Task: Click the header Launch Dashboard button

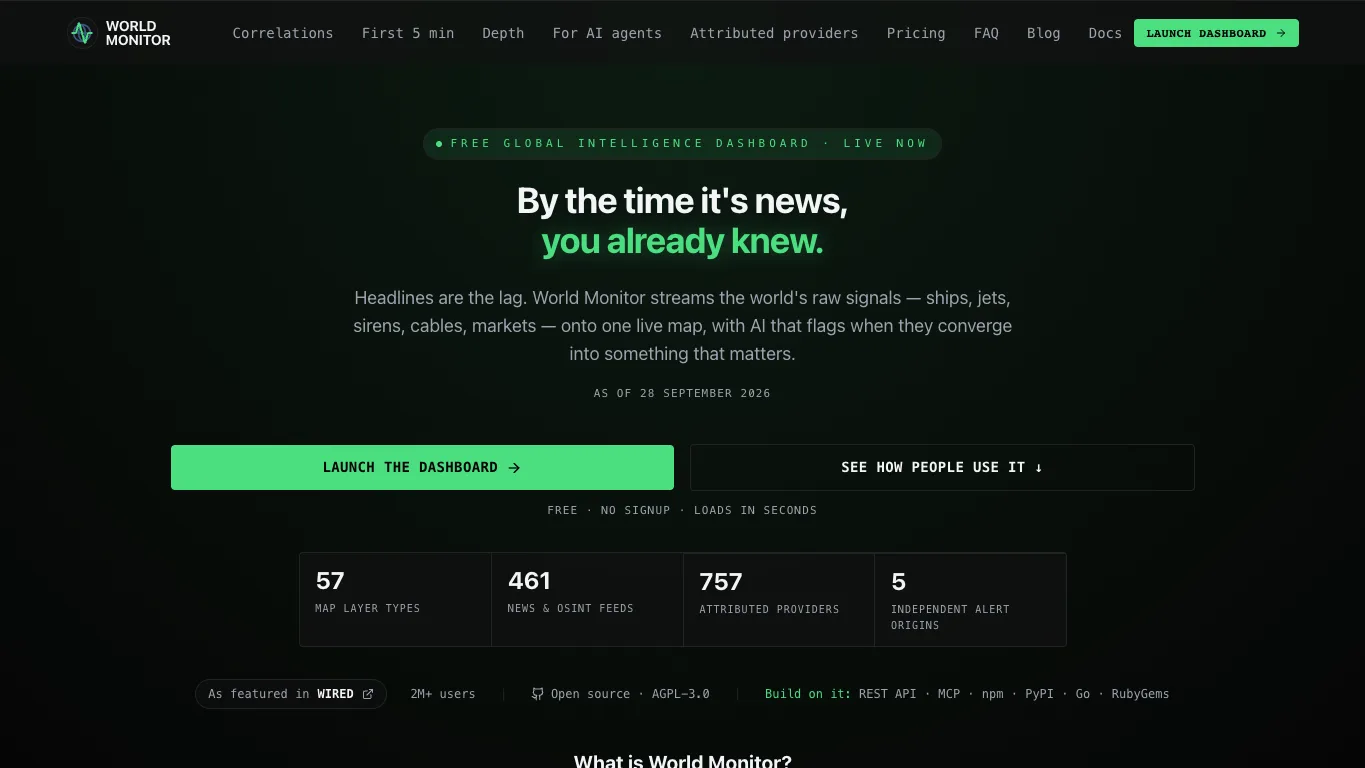Action: pos(1216,33)
